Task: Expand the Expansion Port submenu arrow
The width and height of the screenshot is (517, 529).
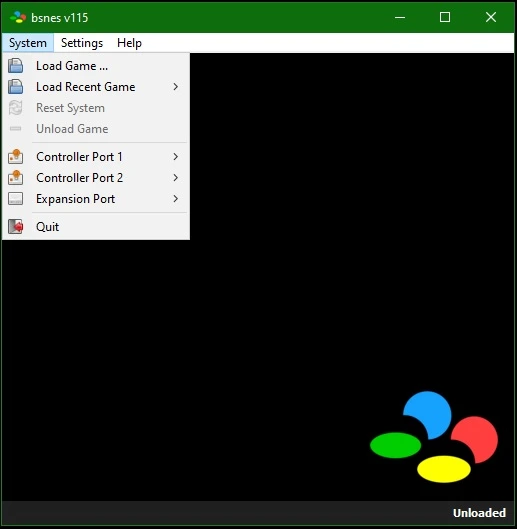Action: point(175,199)
